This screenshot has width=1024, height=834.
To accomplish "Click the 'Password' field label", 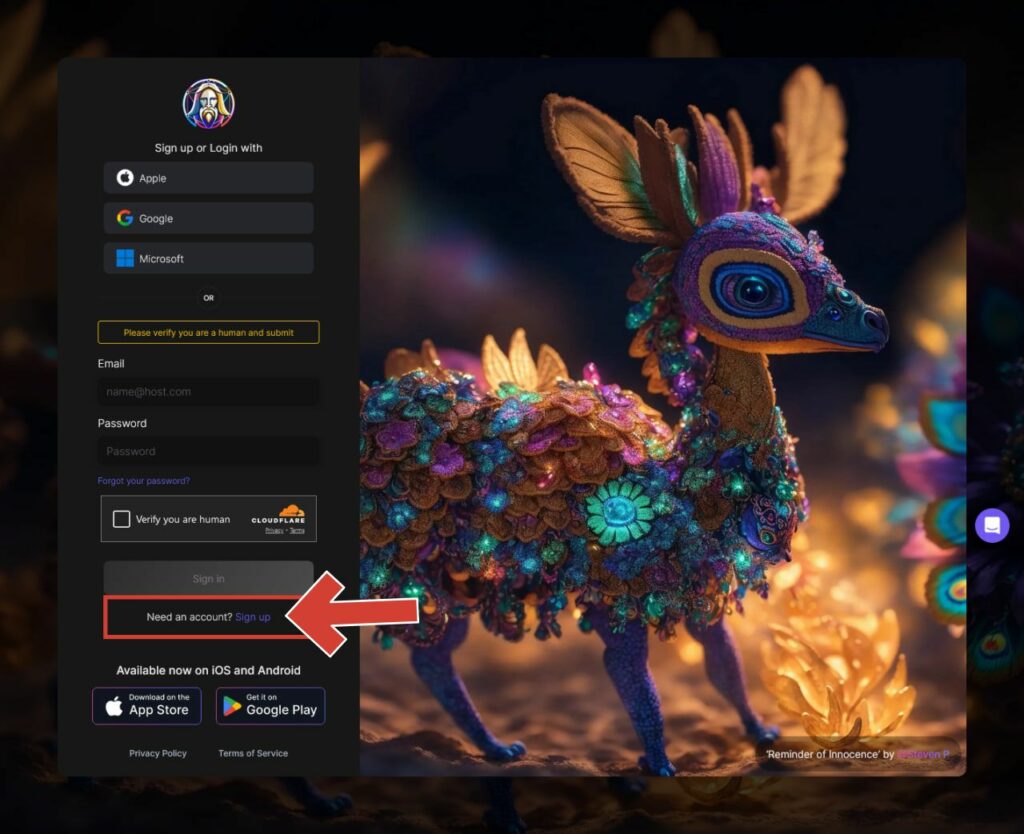I will [x=122, y=423].
